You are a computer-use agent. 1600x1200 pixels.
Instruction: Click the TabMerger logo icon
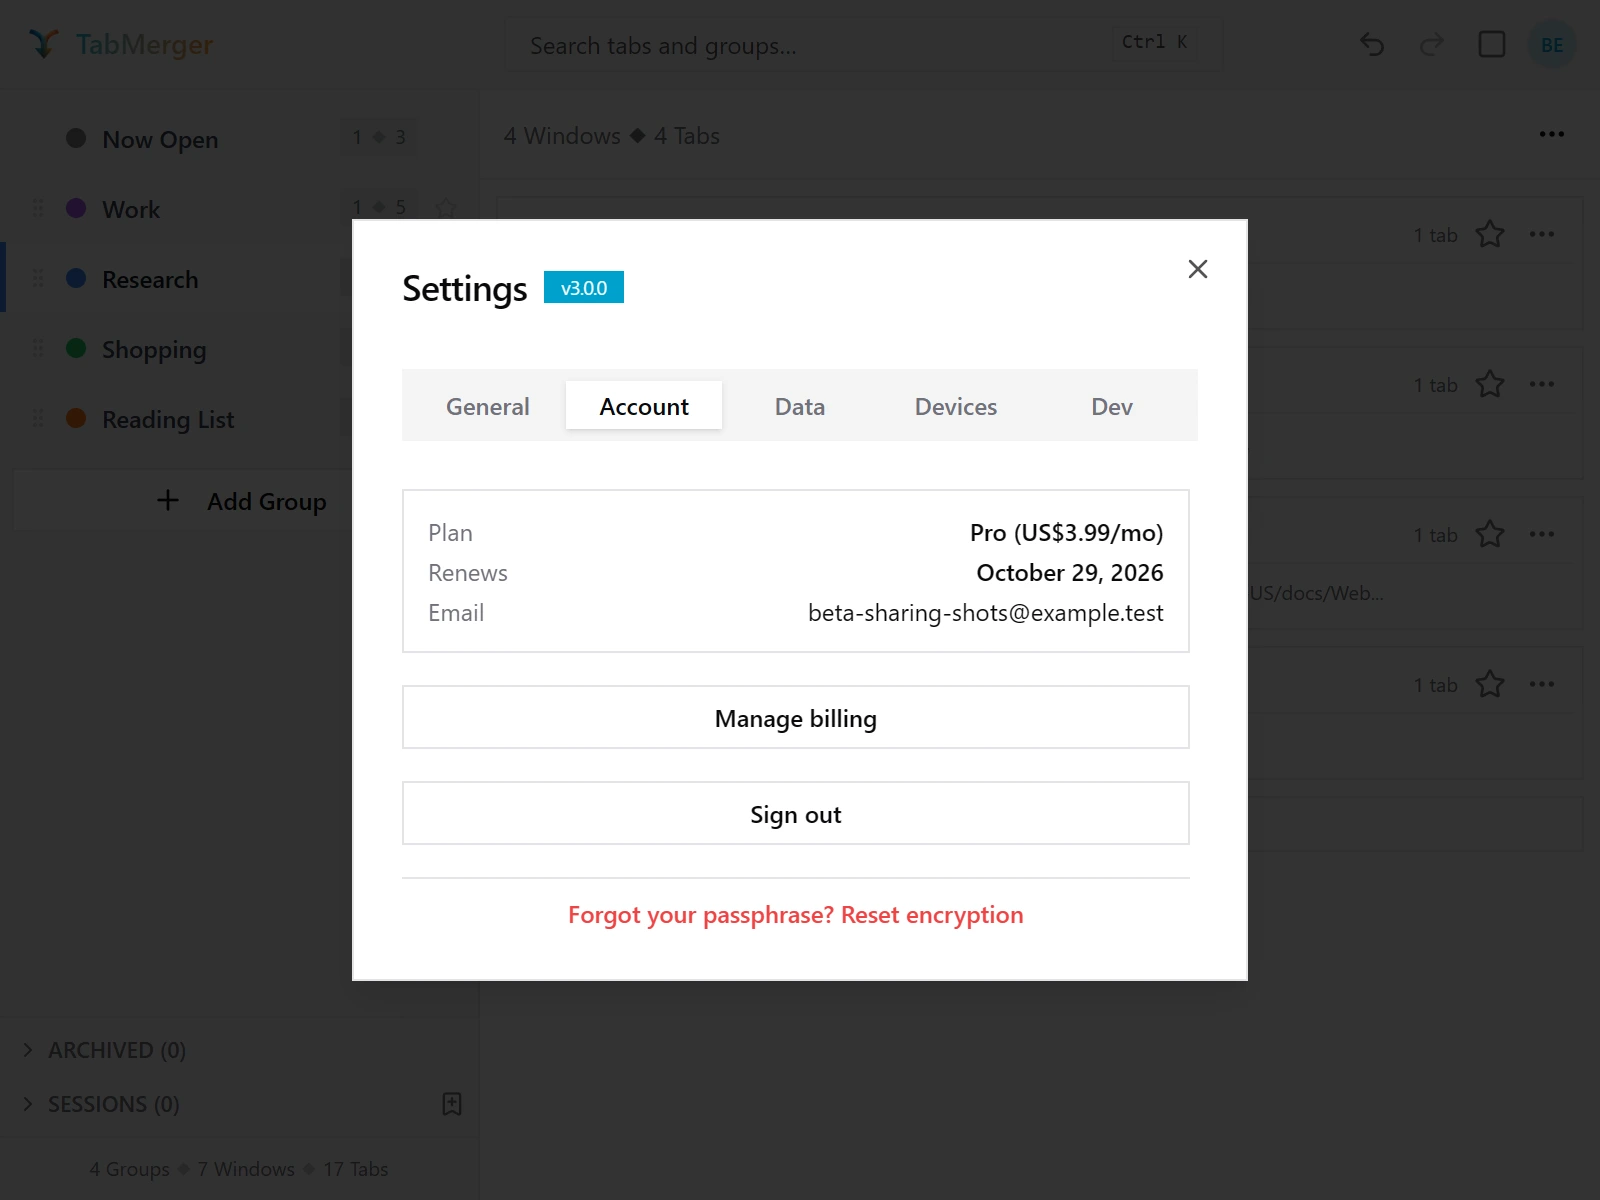pos(44,44)
